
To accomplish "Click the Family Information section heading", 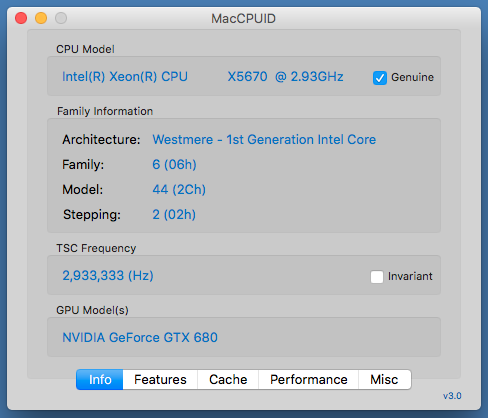I will (x=105, y=111).
